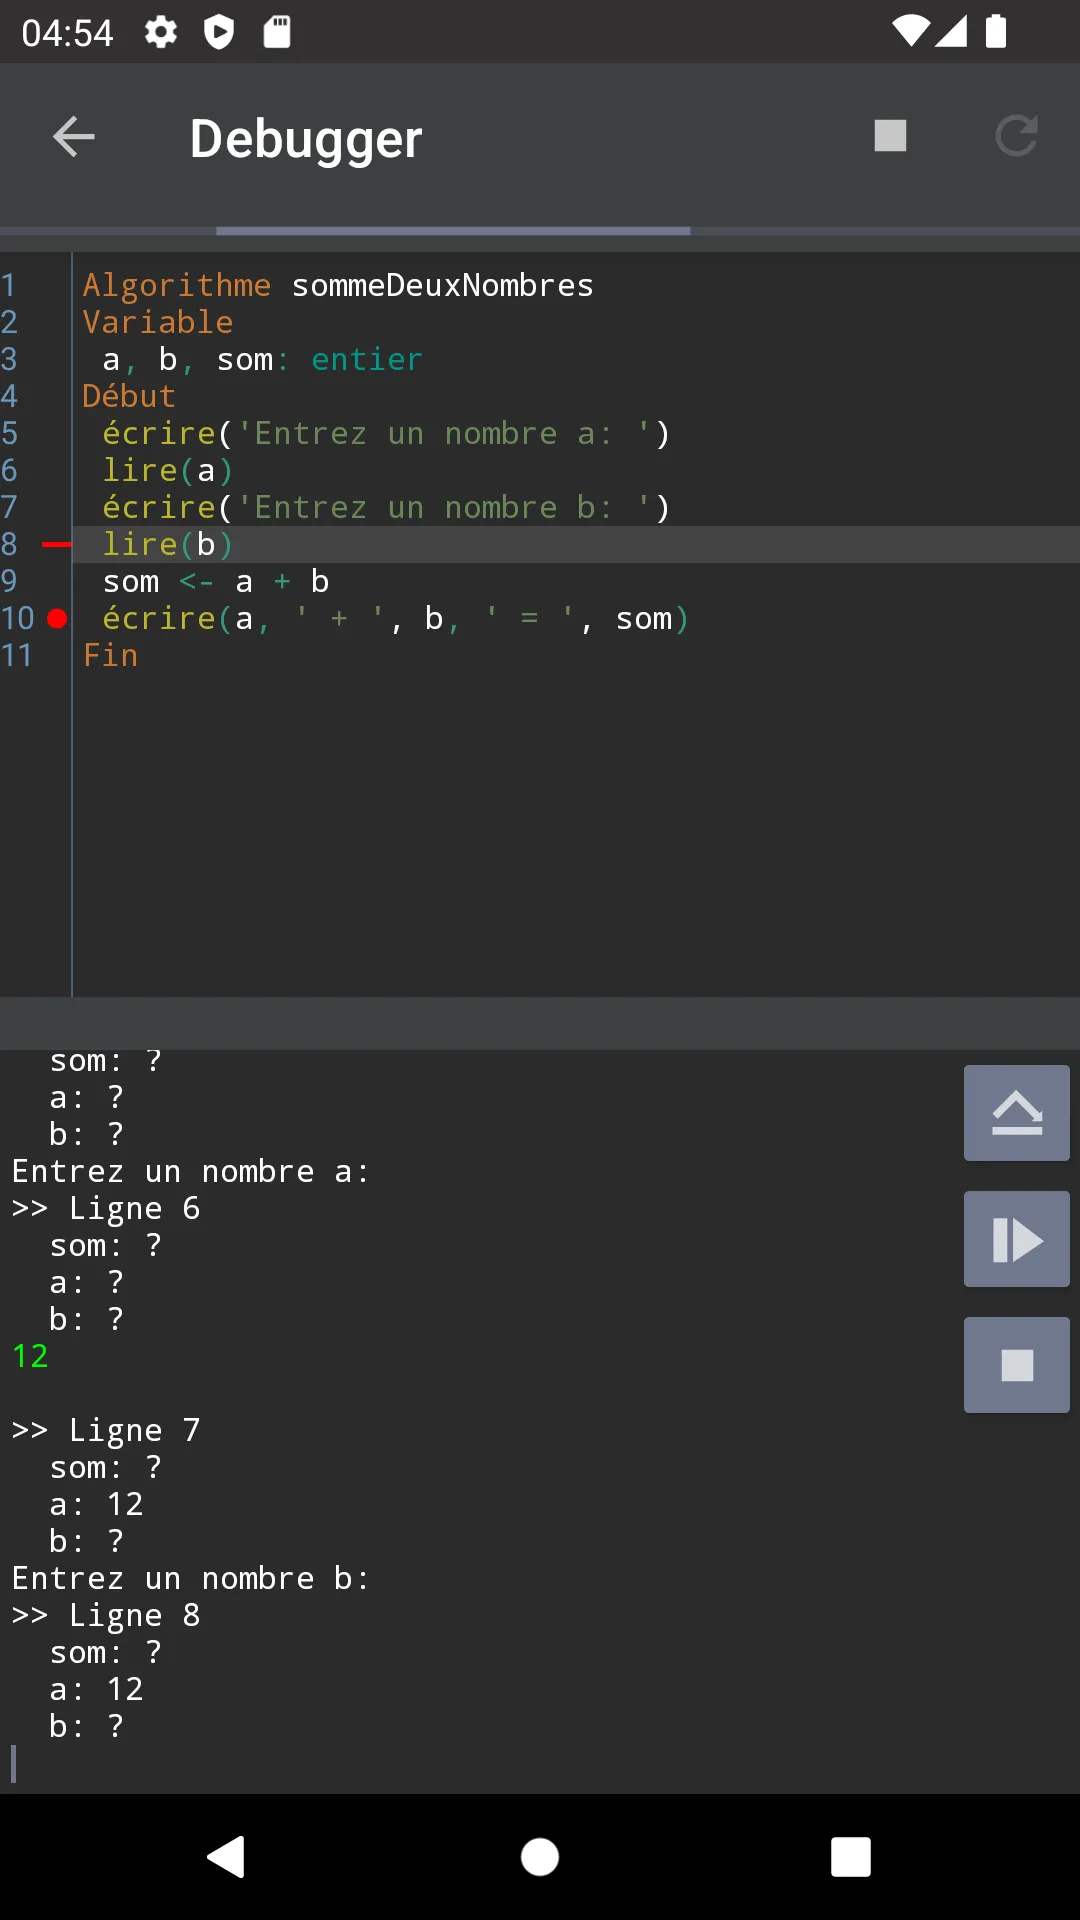Tap the 'Variable' keyword on line 2

pyautogui.click(x=158, y=323)
